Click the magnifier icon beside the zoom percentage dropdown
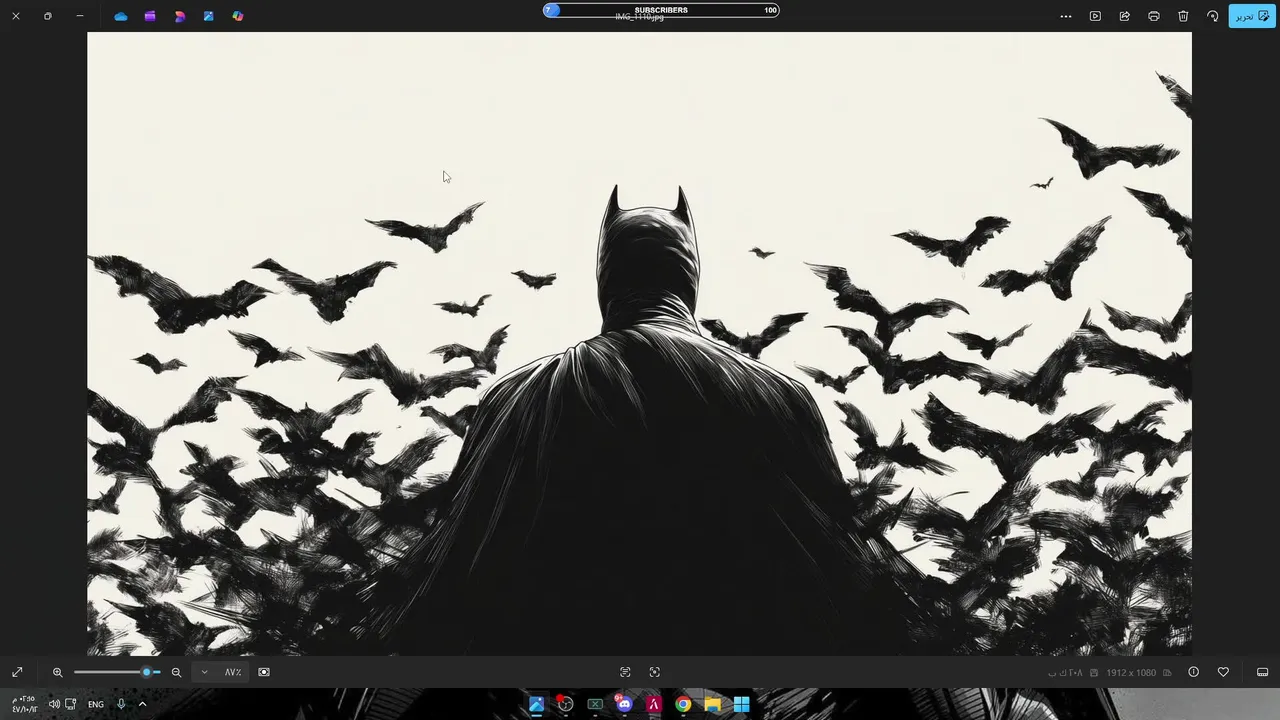The image size is (1280, 720). (176, 672)
